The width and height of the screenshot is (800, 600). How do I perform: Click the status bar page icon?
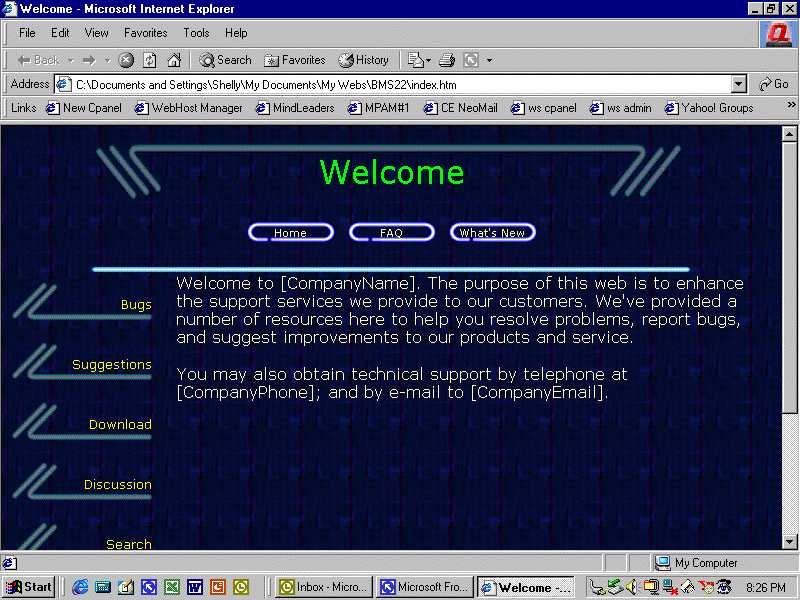pyautogui.click(x=9, y=563)
